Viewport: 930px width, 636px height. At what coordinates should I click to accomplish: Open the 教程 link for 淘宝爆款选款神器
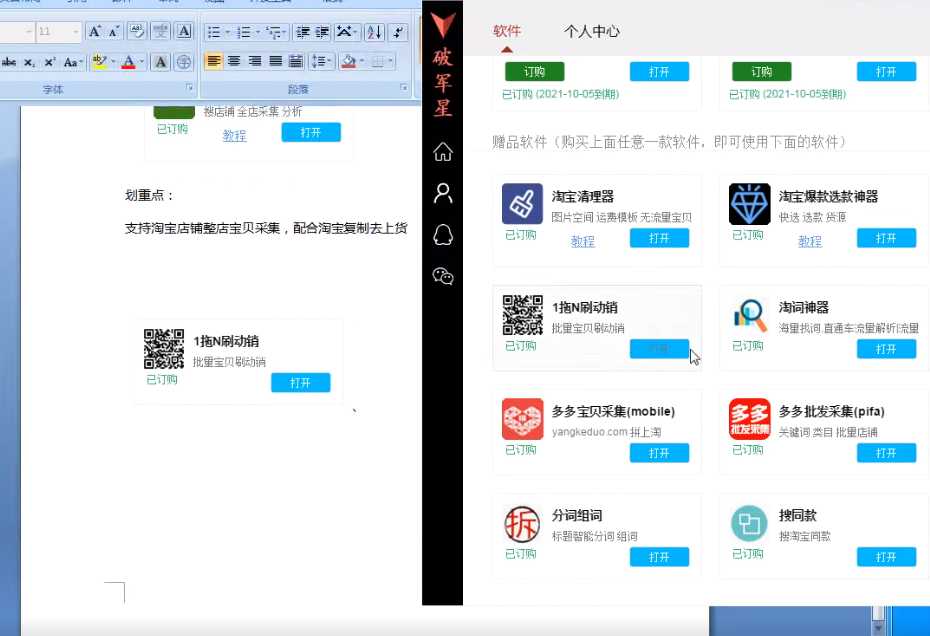pyautogui.click(x=810, y=241)
